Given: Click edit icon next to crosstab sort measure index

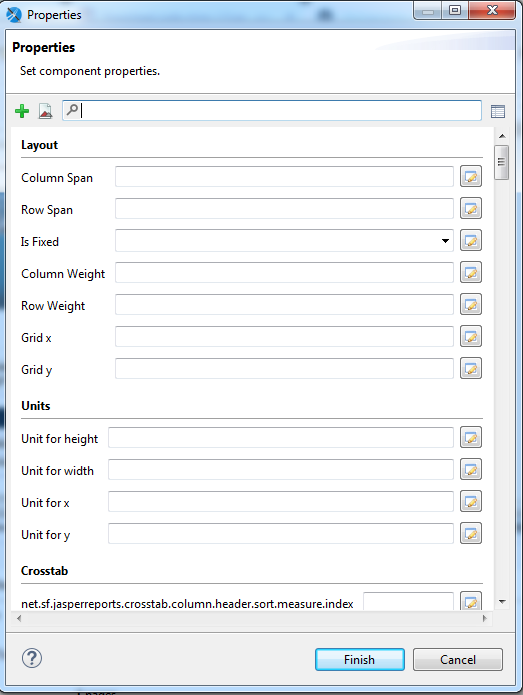Looking at the screenshot, I should (x=471, y=601).
